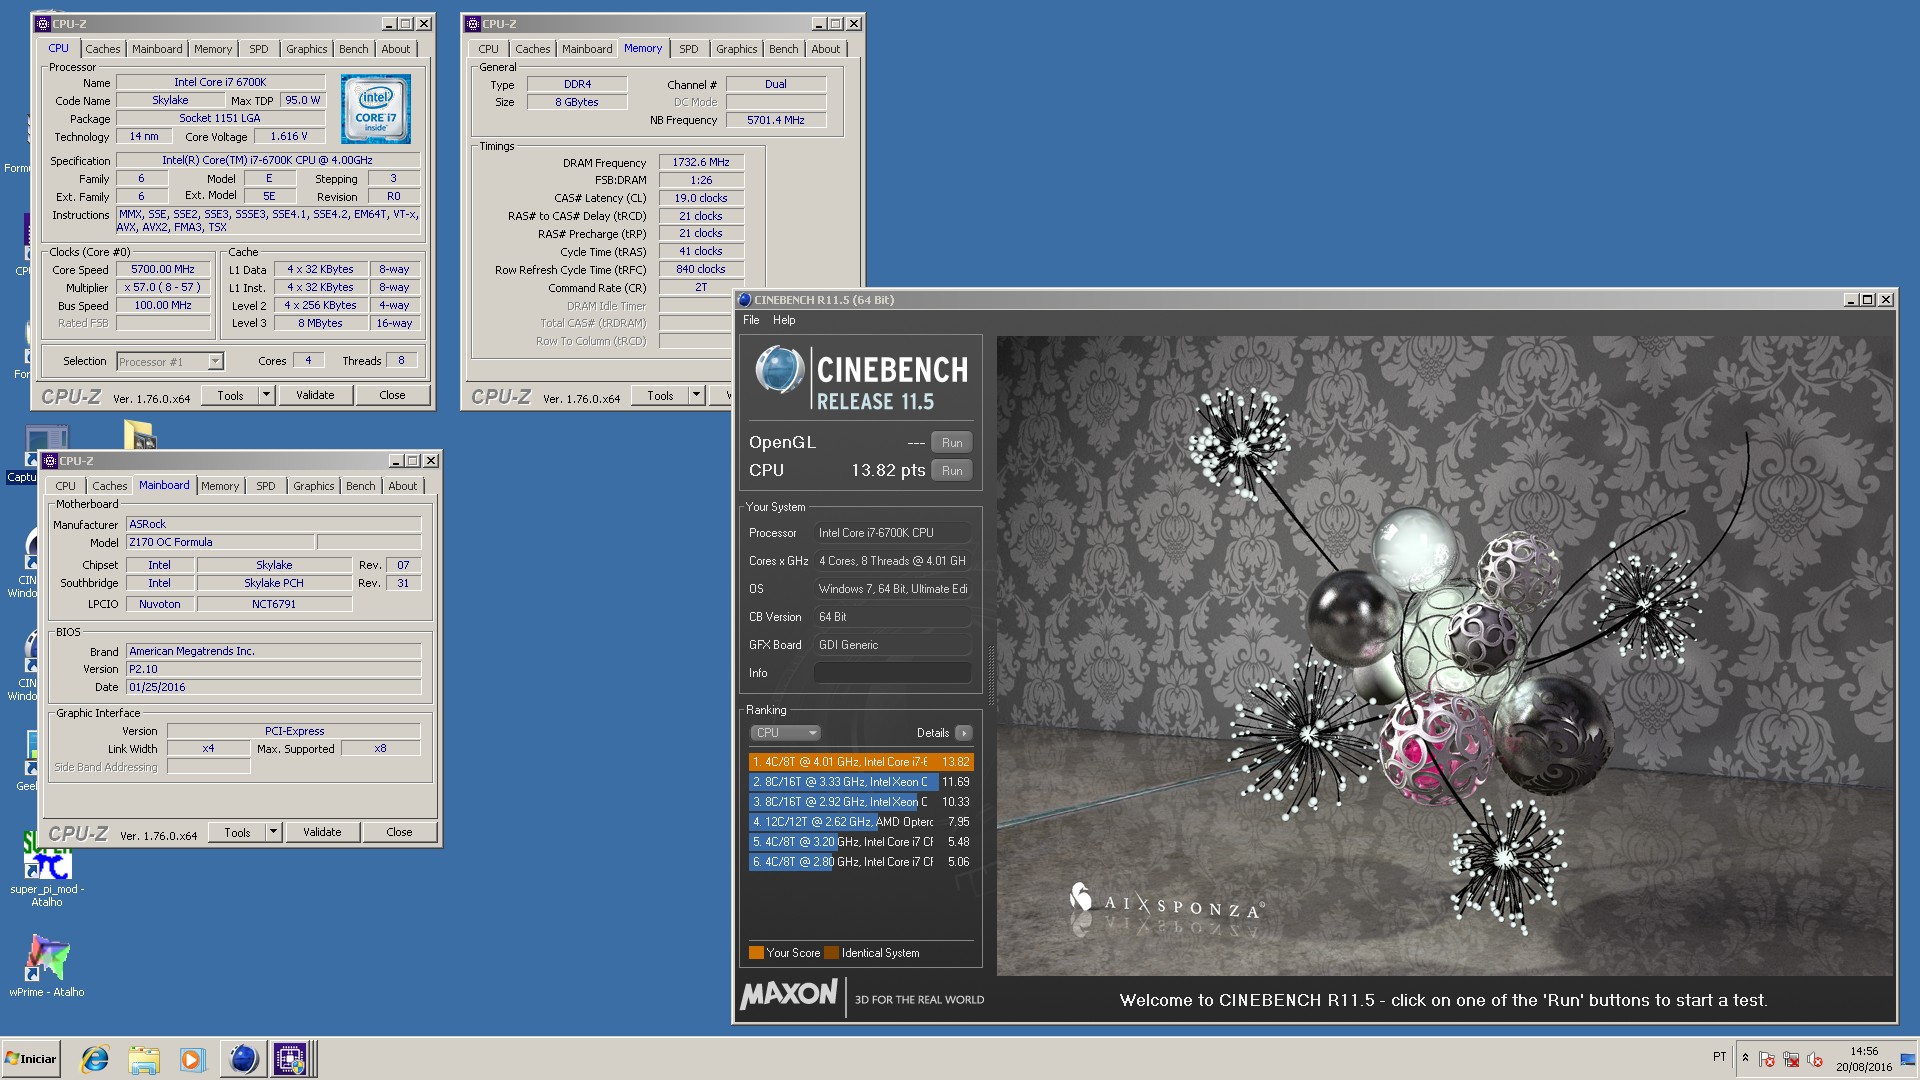The image size is (1920, 1080).
Task: Select ranking row 1 scoring 13.82
Action: point(861,762)
